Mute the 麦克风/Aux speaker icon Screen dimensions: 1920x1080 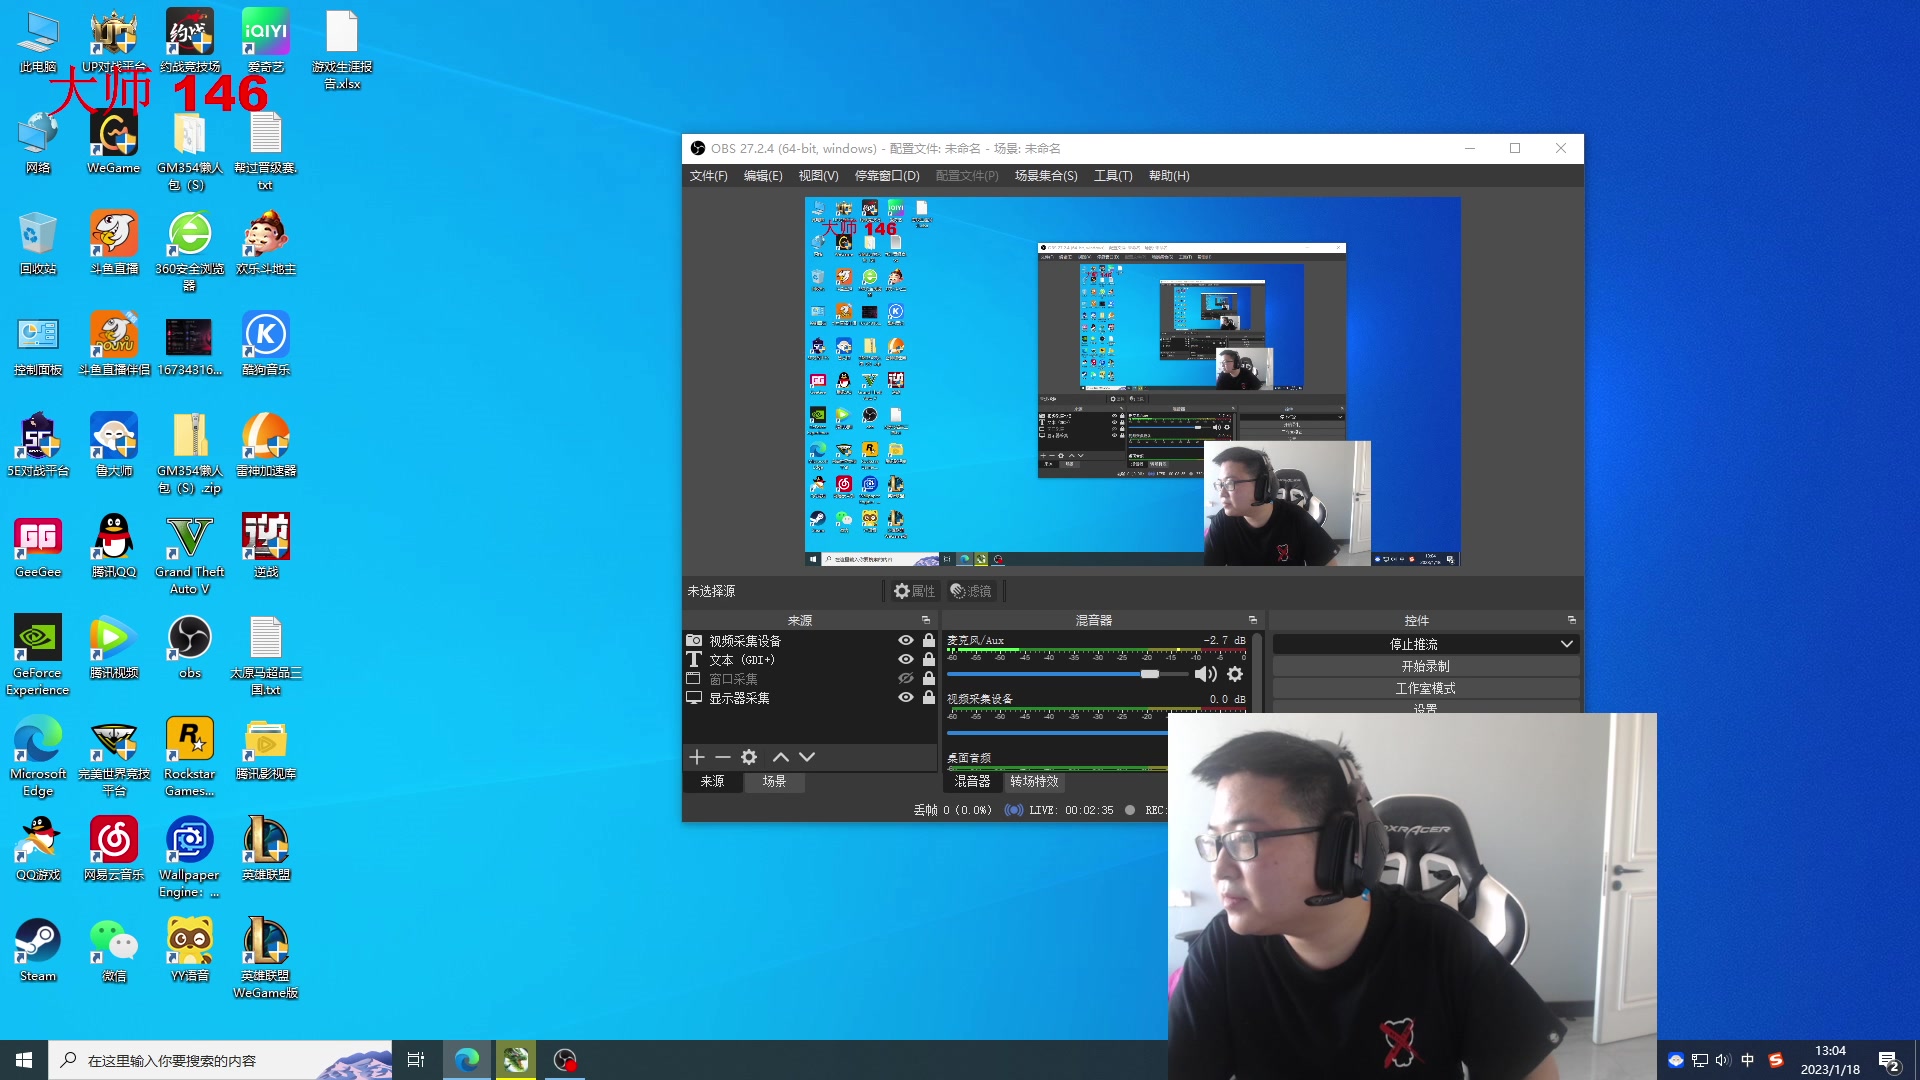1206,674
